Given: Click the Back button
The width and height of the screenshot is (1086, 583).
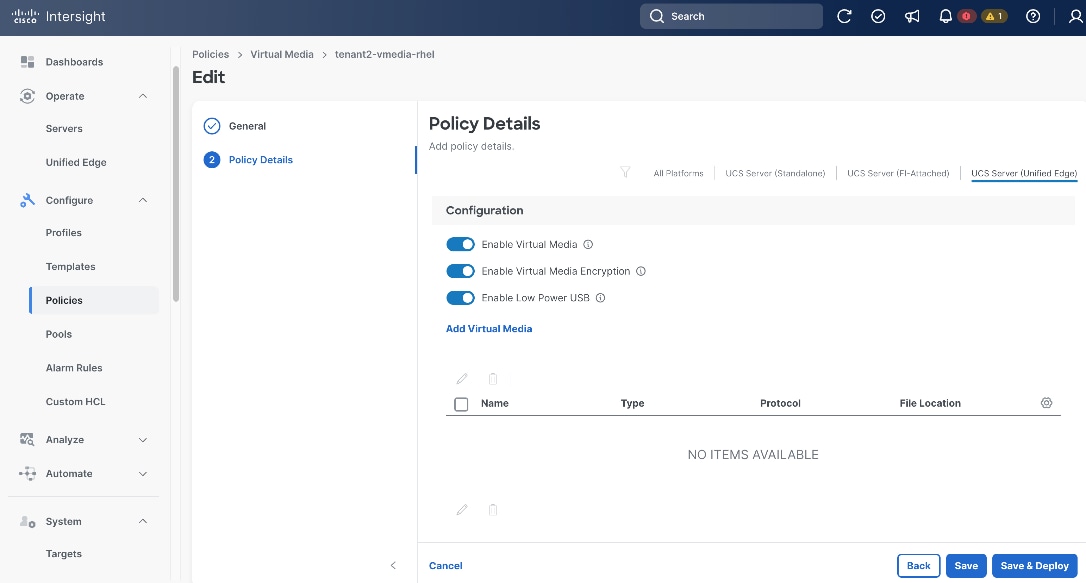Looking at the screenshot, I should [x=918, y=566].
